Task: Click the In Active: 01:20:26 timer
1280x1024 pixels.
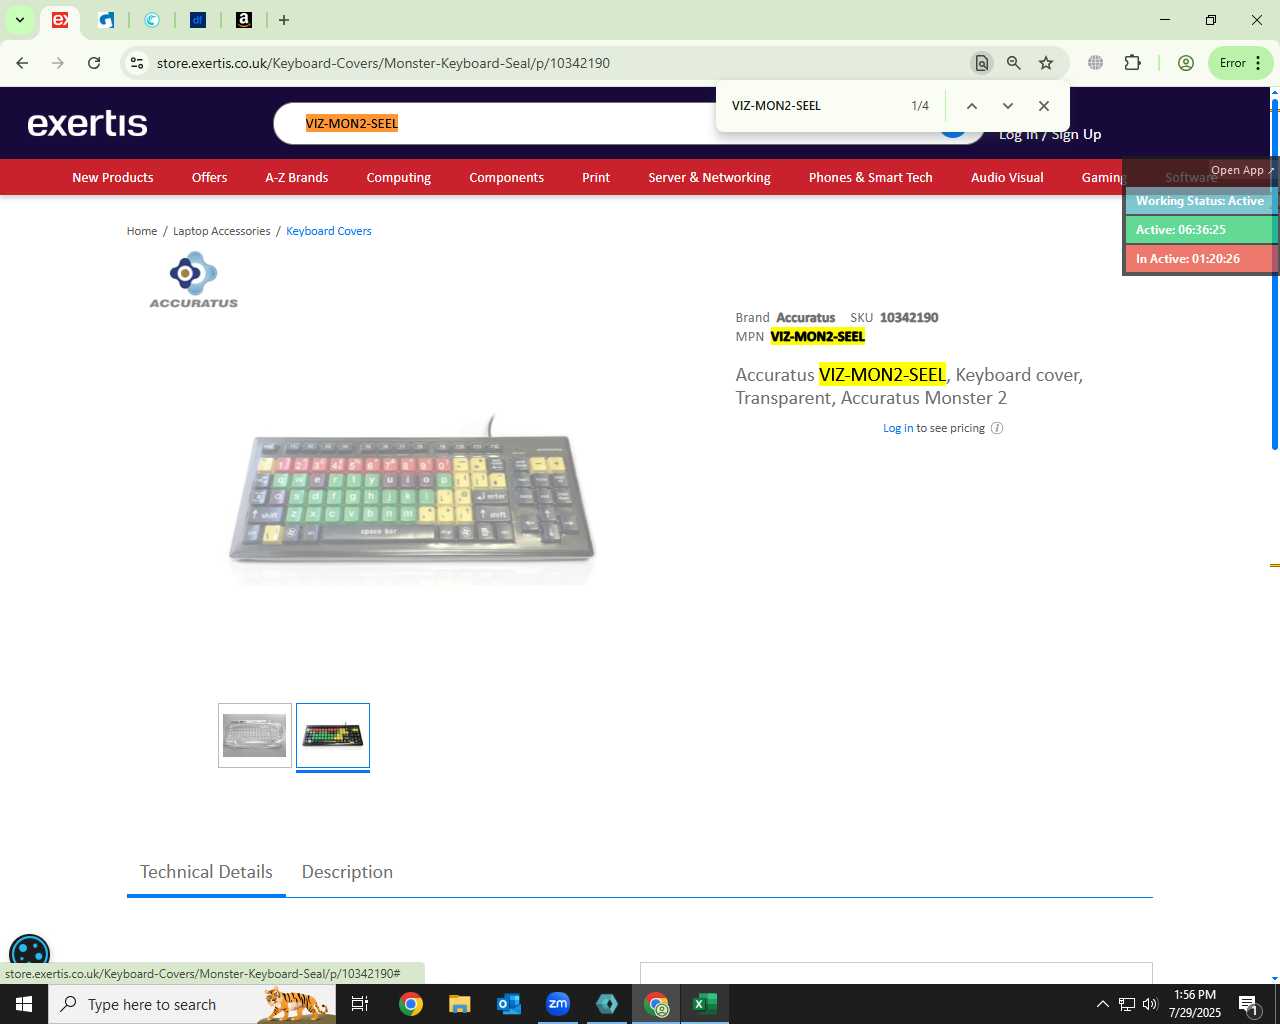Action: coord(1200,259)
